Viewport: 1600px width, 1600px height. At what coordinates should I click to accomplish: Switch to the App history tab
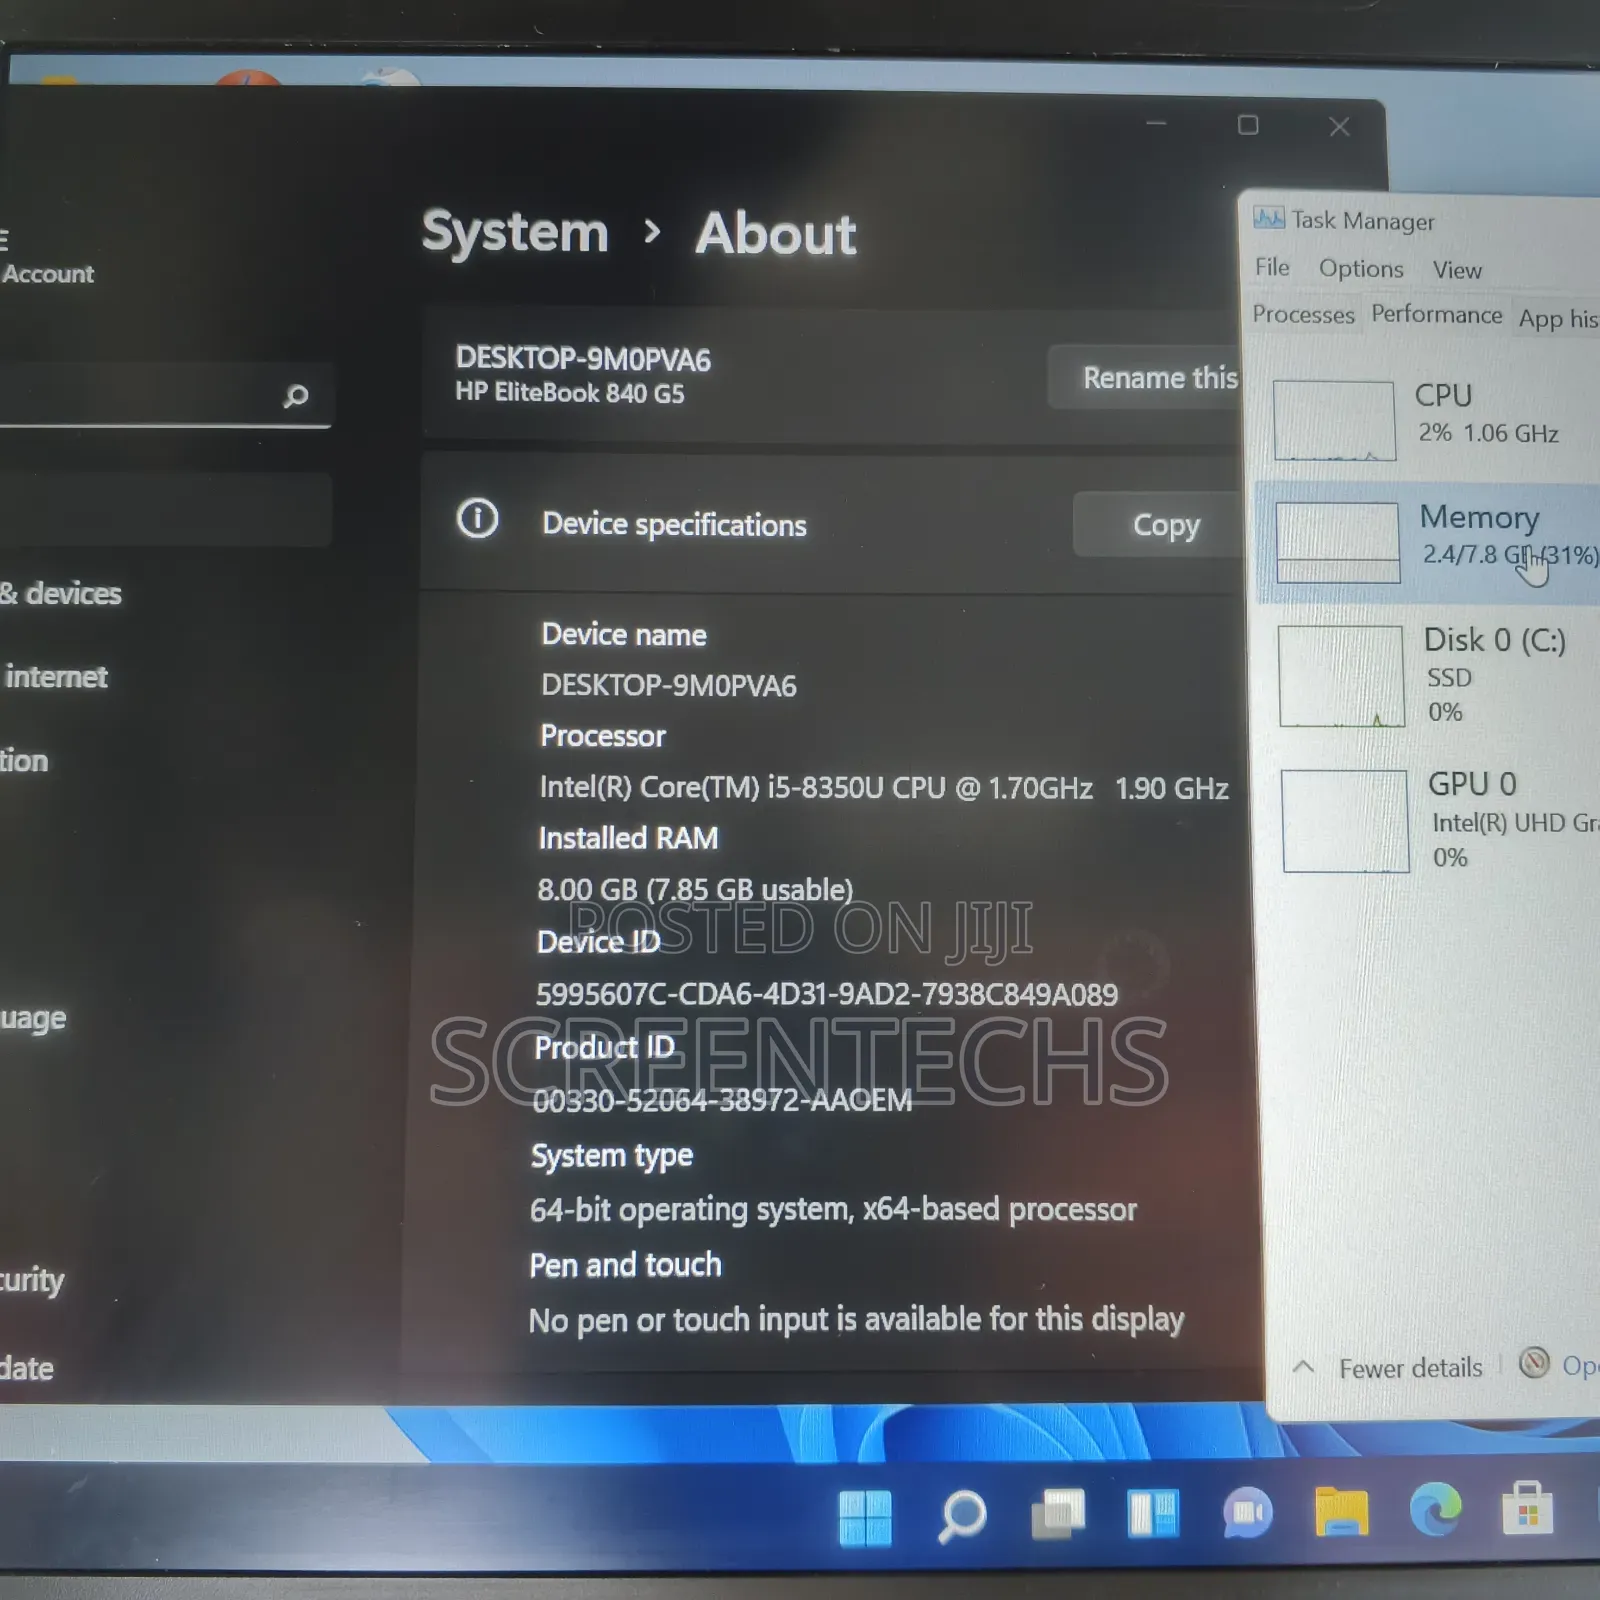pos(1558,318)
